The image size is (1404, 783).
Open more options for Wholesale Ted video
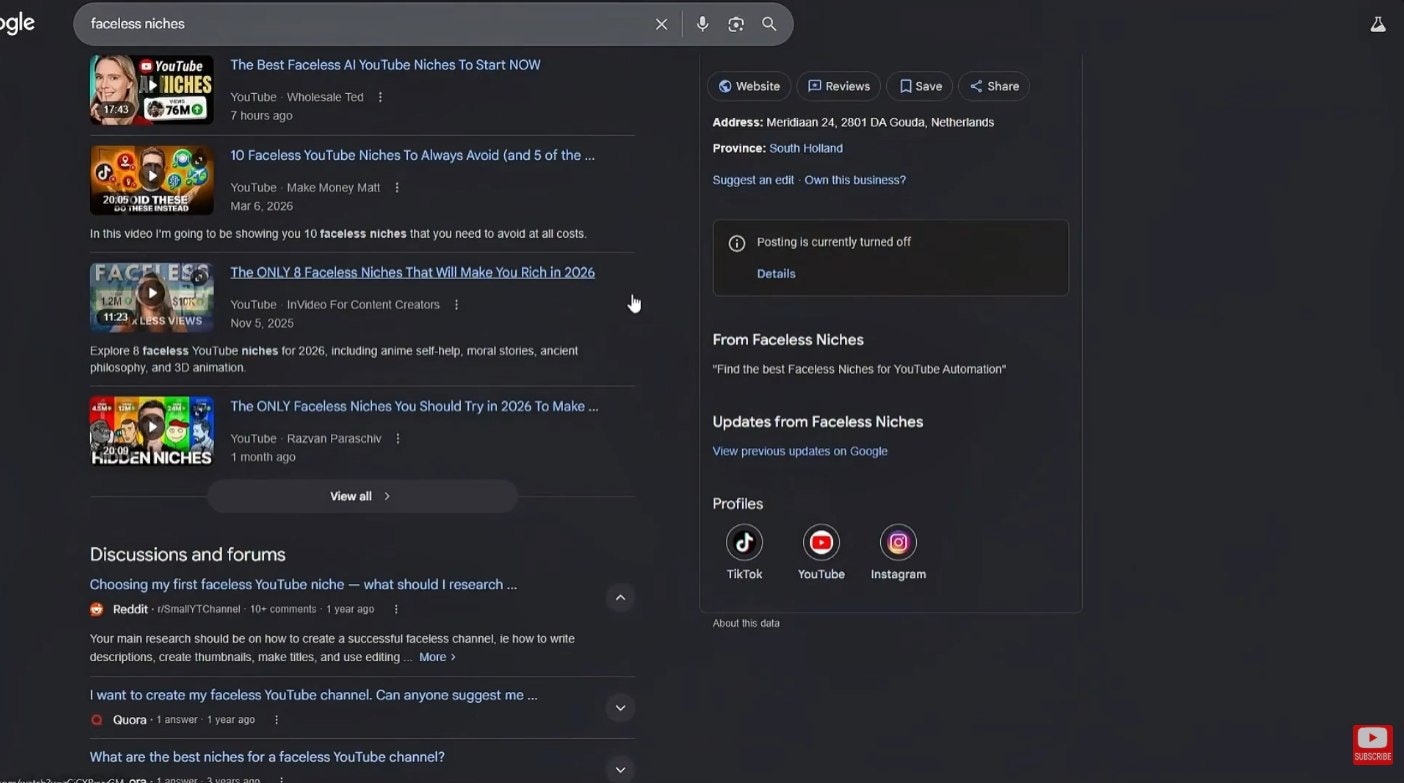pos(380,97)
